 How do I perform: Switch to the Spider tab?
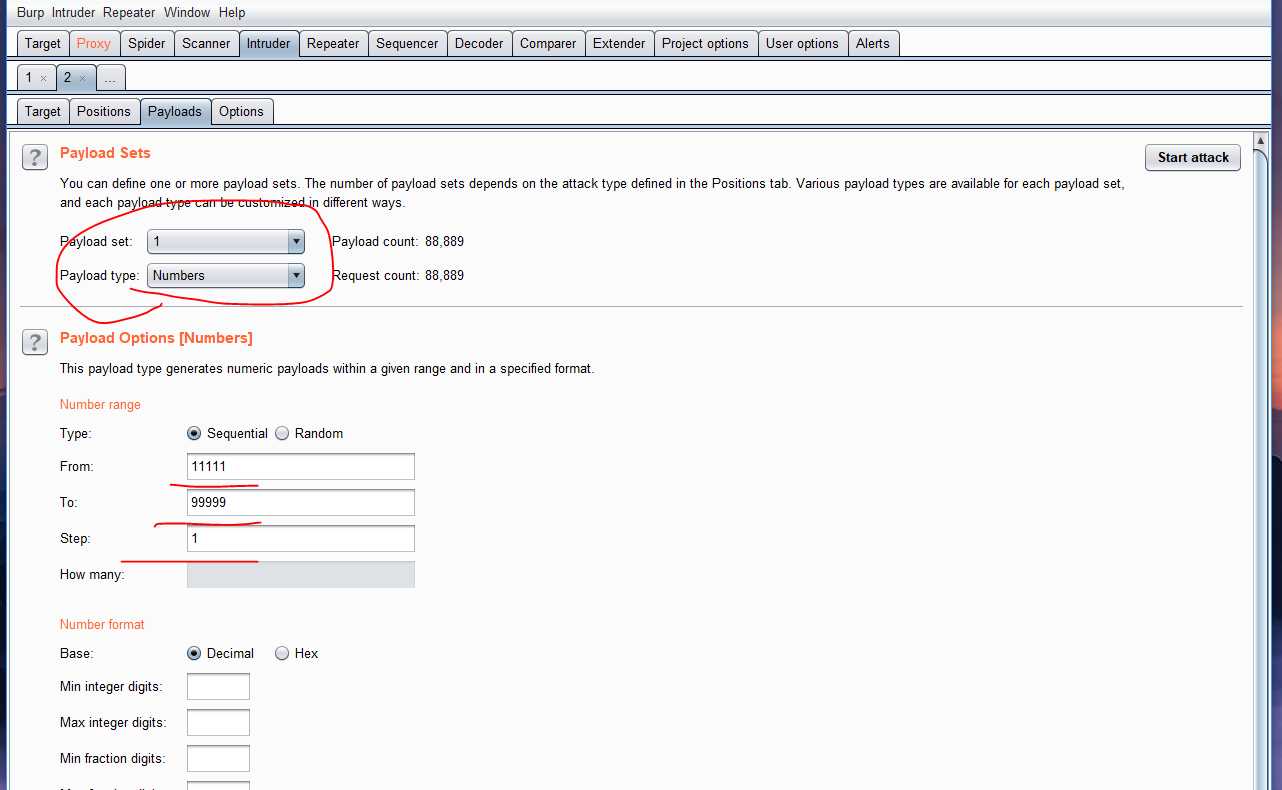pos(147,43)
